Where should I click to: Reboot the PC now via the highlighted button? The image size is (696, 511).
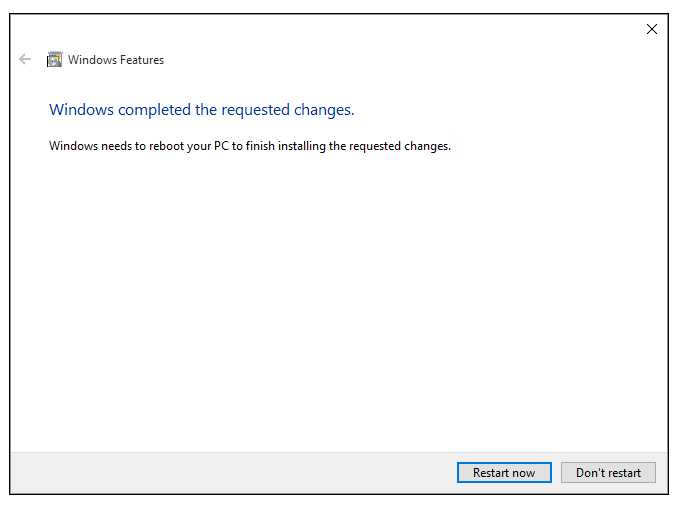coord(504,472)
